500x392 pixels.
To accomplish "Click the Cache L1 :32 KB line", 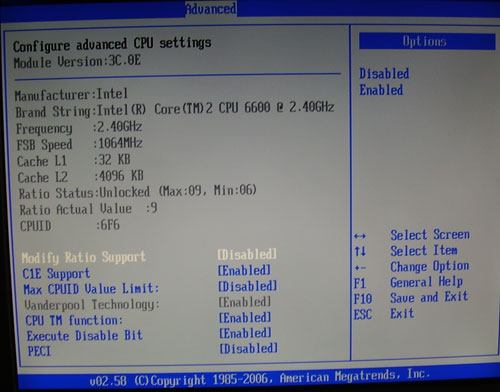I will click(x=74, y=161).
